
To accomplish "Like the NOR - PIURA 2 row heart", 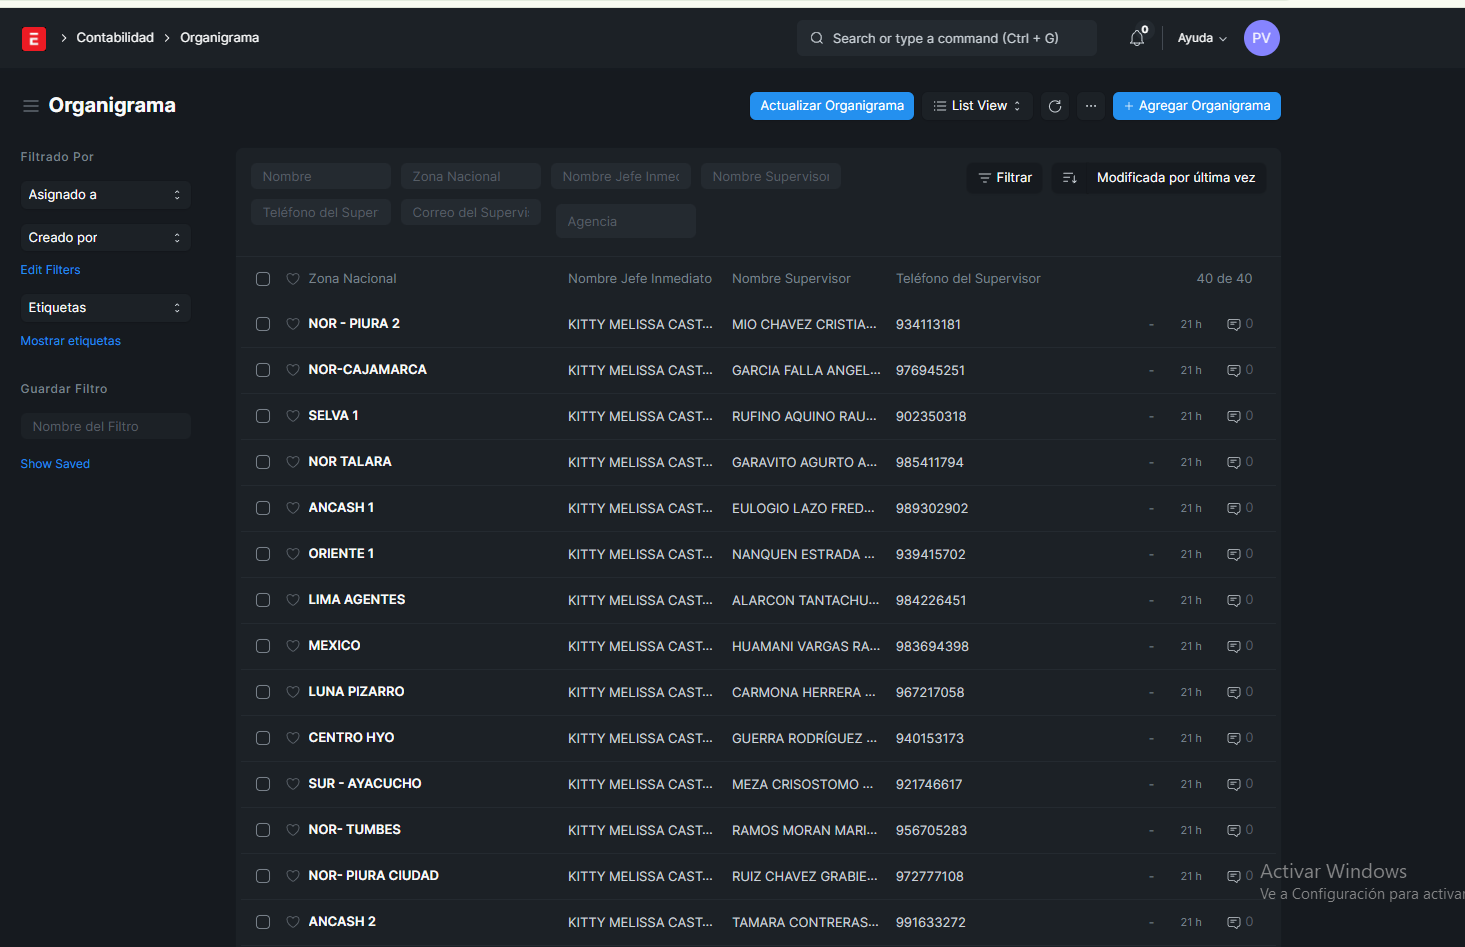I will coord(293,324).
